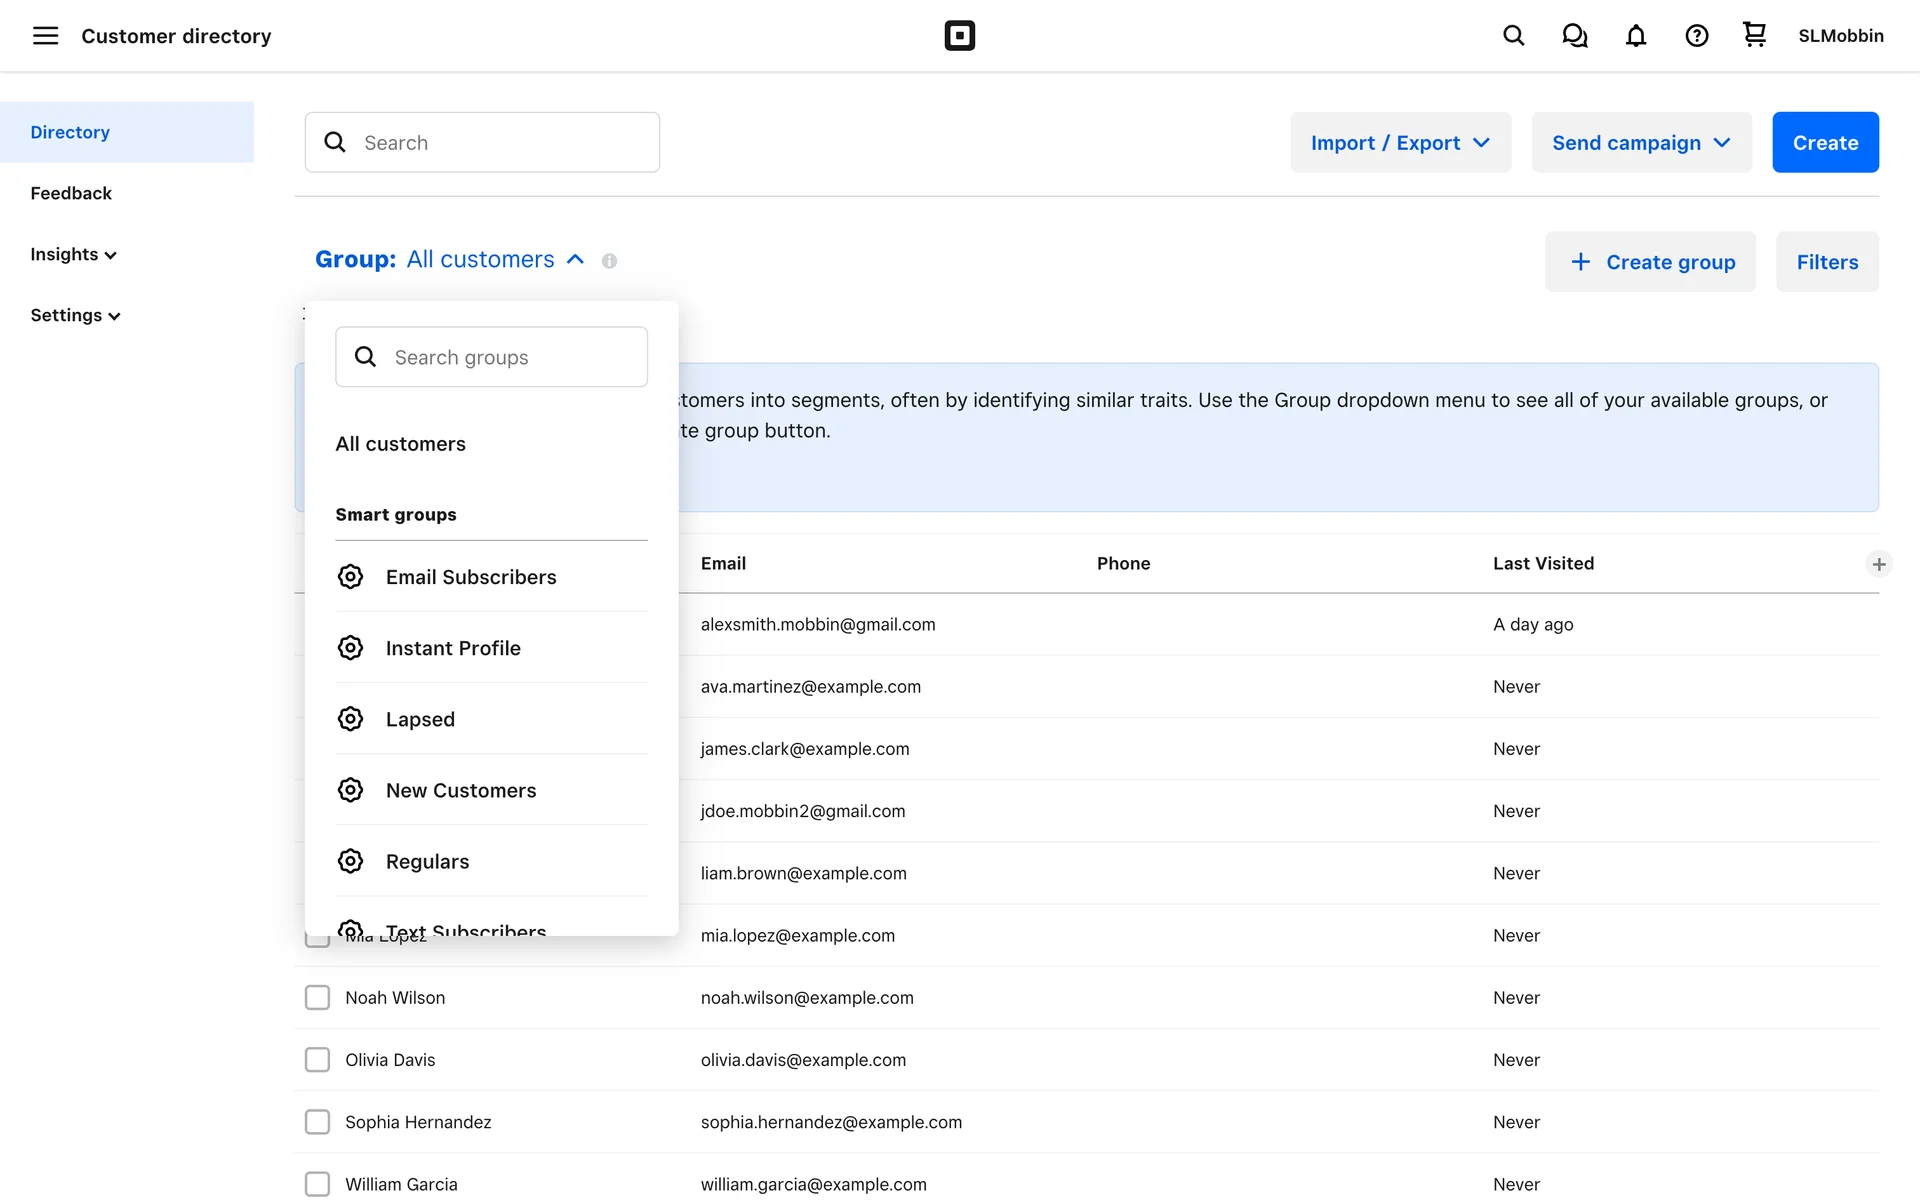This screenshot has height=1200, width=1920.
Task: Select the Lapsed smart group
Action: coord(420,719)
